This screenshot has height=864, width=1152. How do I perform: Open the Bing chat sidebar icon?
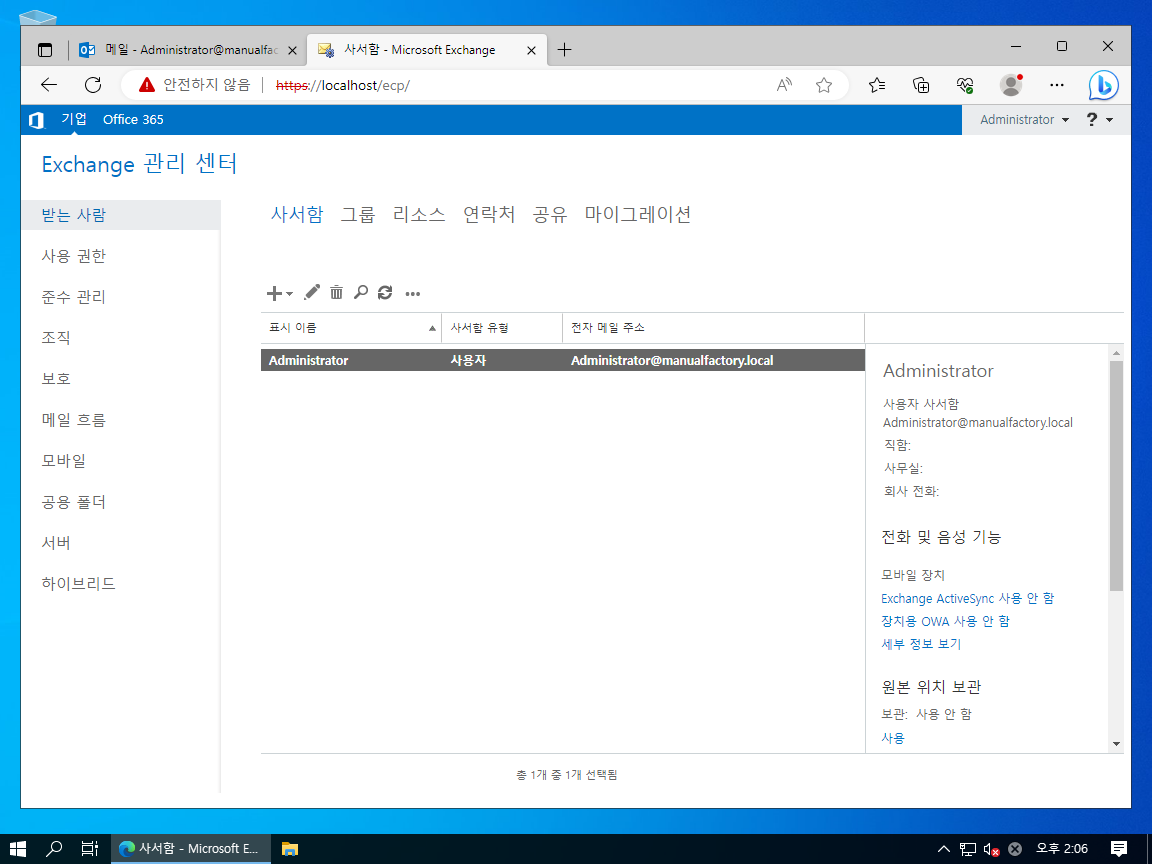(1104, 85)
